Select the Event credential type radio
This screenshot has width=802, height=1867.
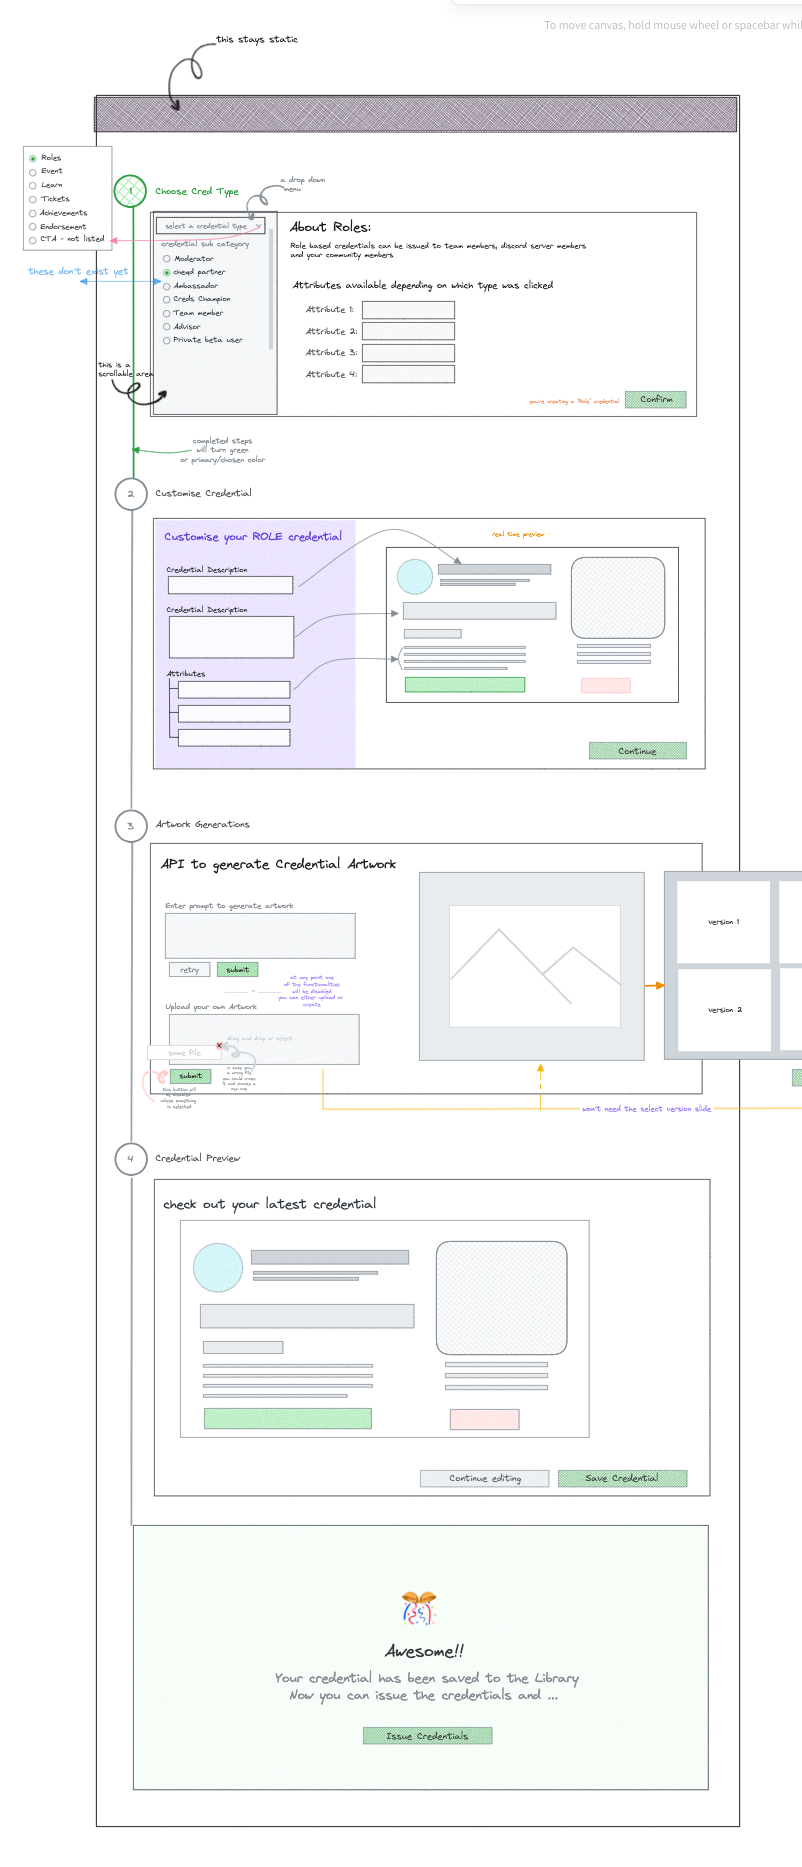point(33,172)
